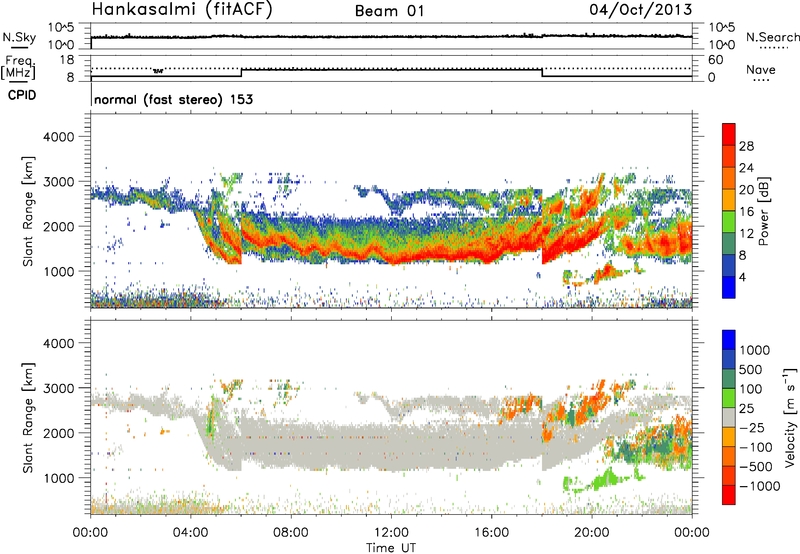Click the Velocity [m s-1] colorbar title

coord(790,417)
